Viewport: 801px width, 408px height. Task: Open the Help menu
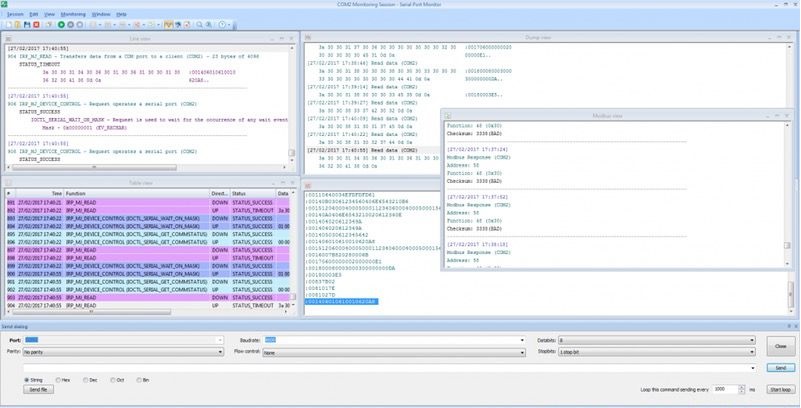click(x=121, y=14)
